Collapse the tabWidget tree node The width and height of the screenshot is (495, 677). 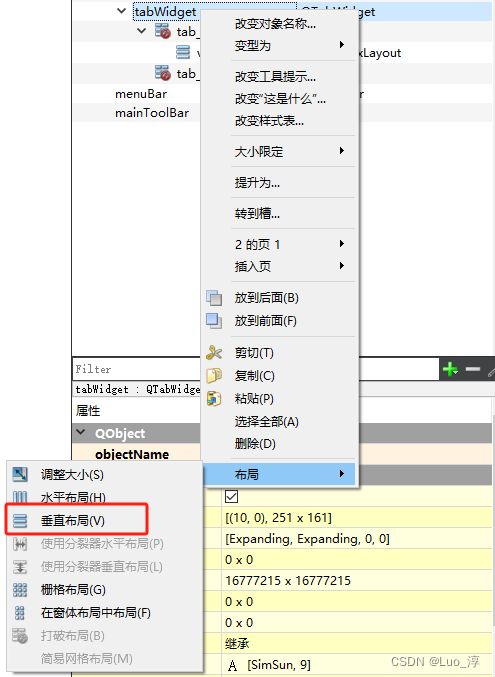(x=122, y=11)
